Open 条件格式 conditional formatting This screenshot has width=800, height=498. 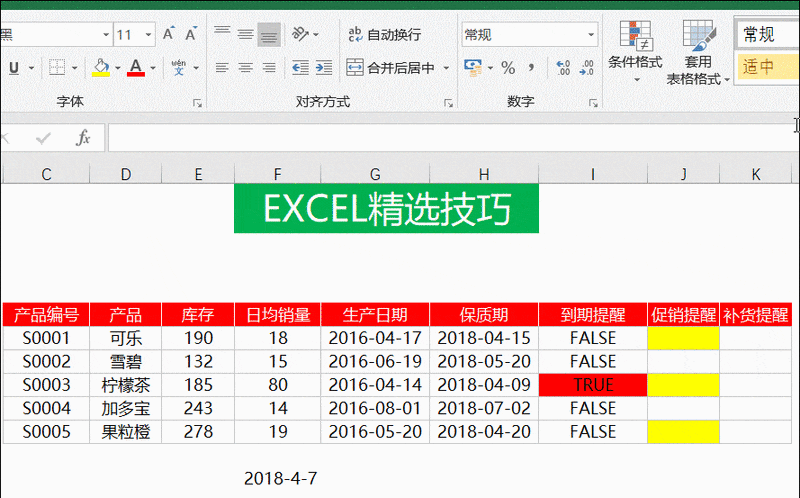coord(635,51)
